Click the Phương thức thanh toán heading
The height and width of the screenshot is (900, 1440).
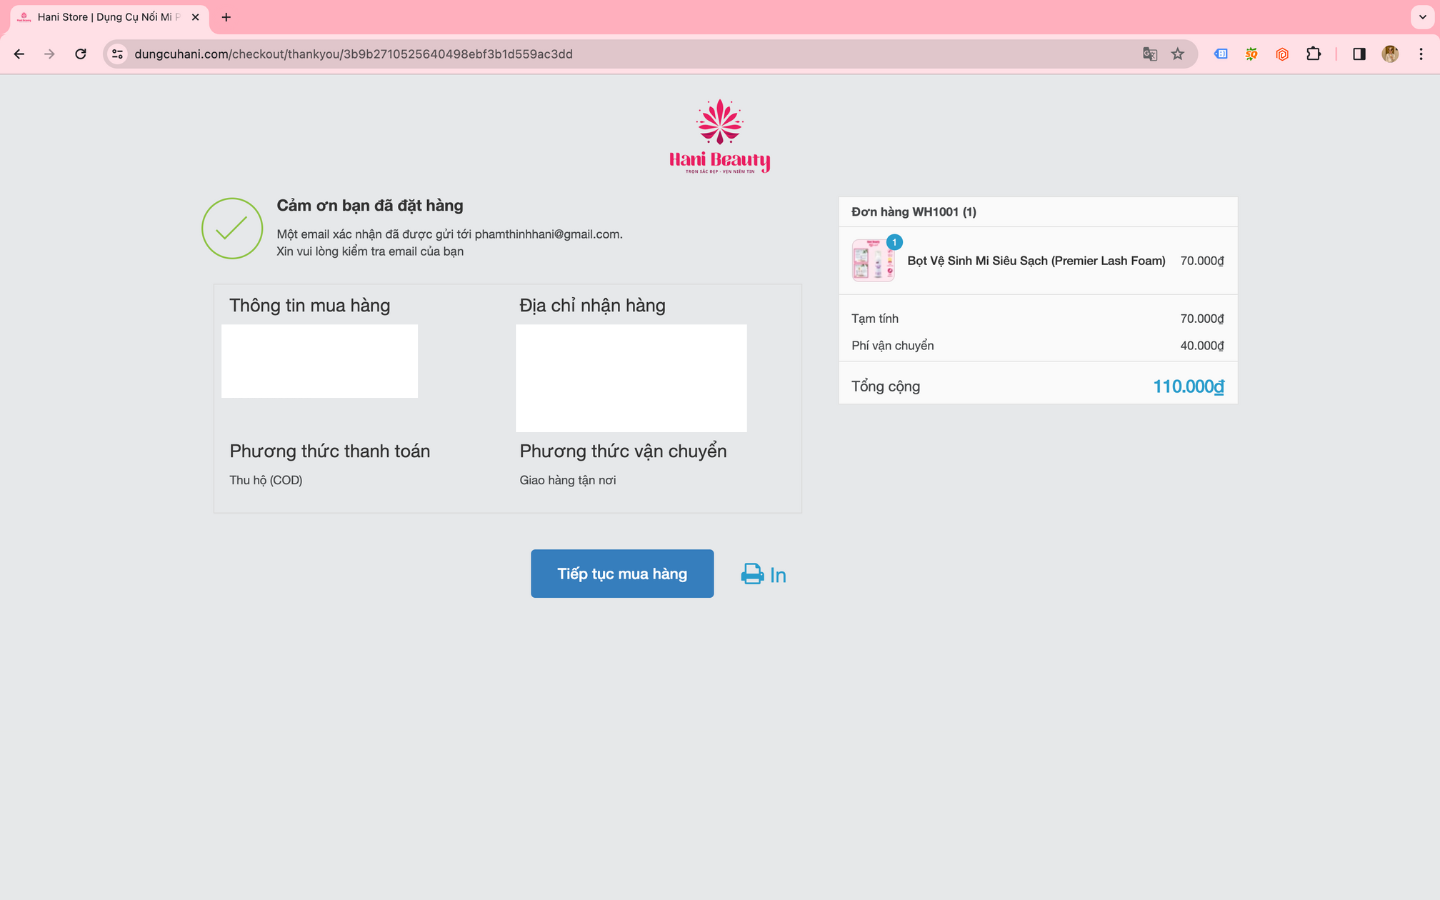[x=330, y=451]
